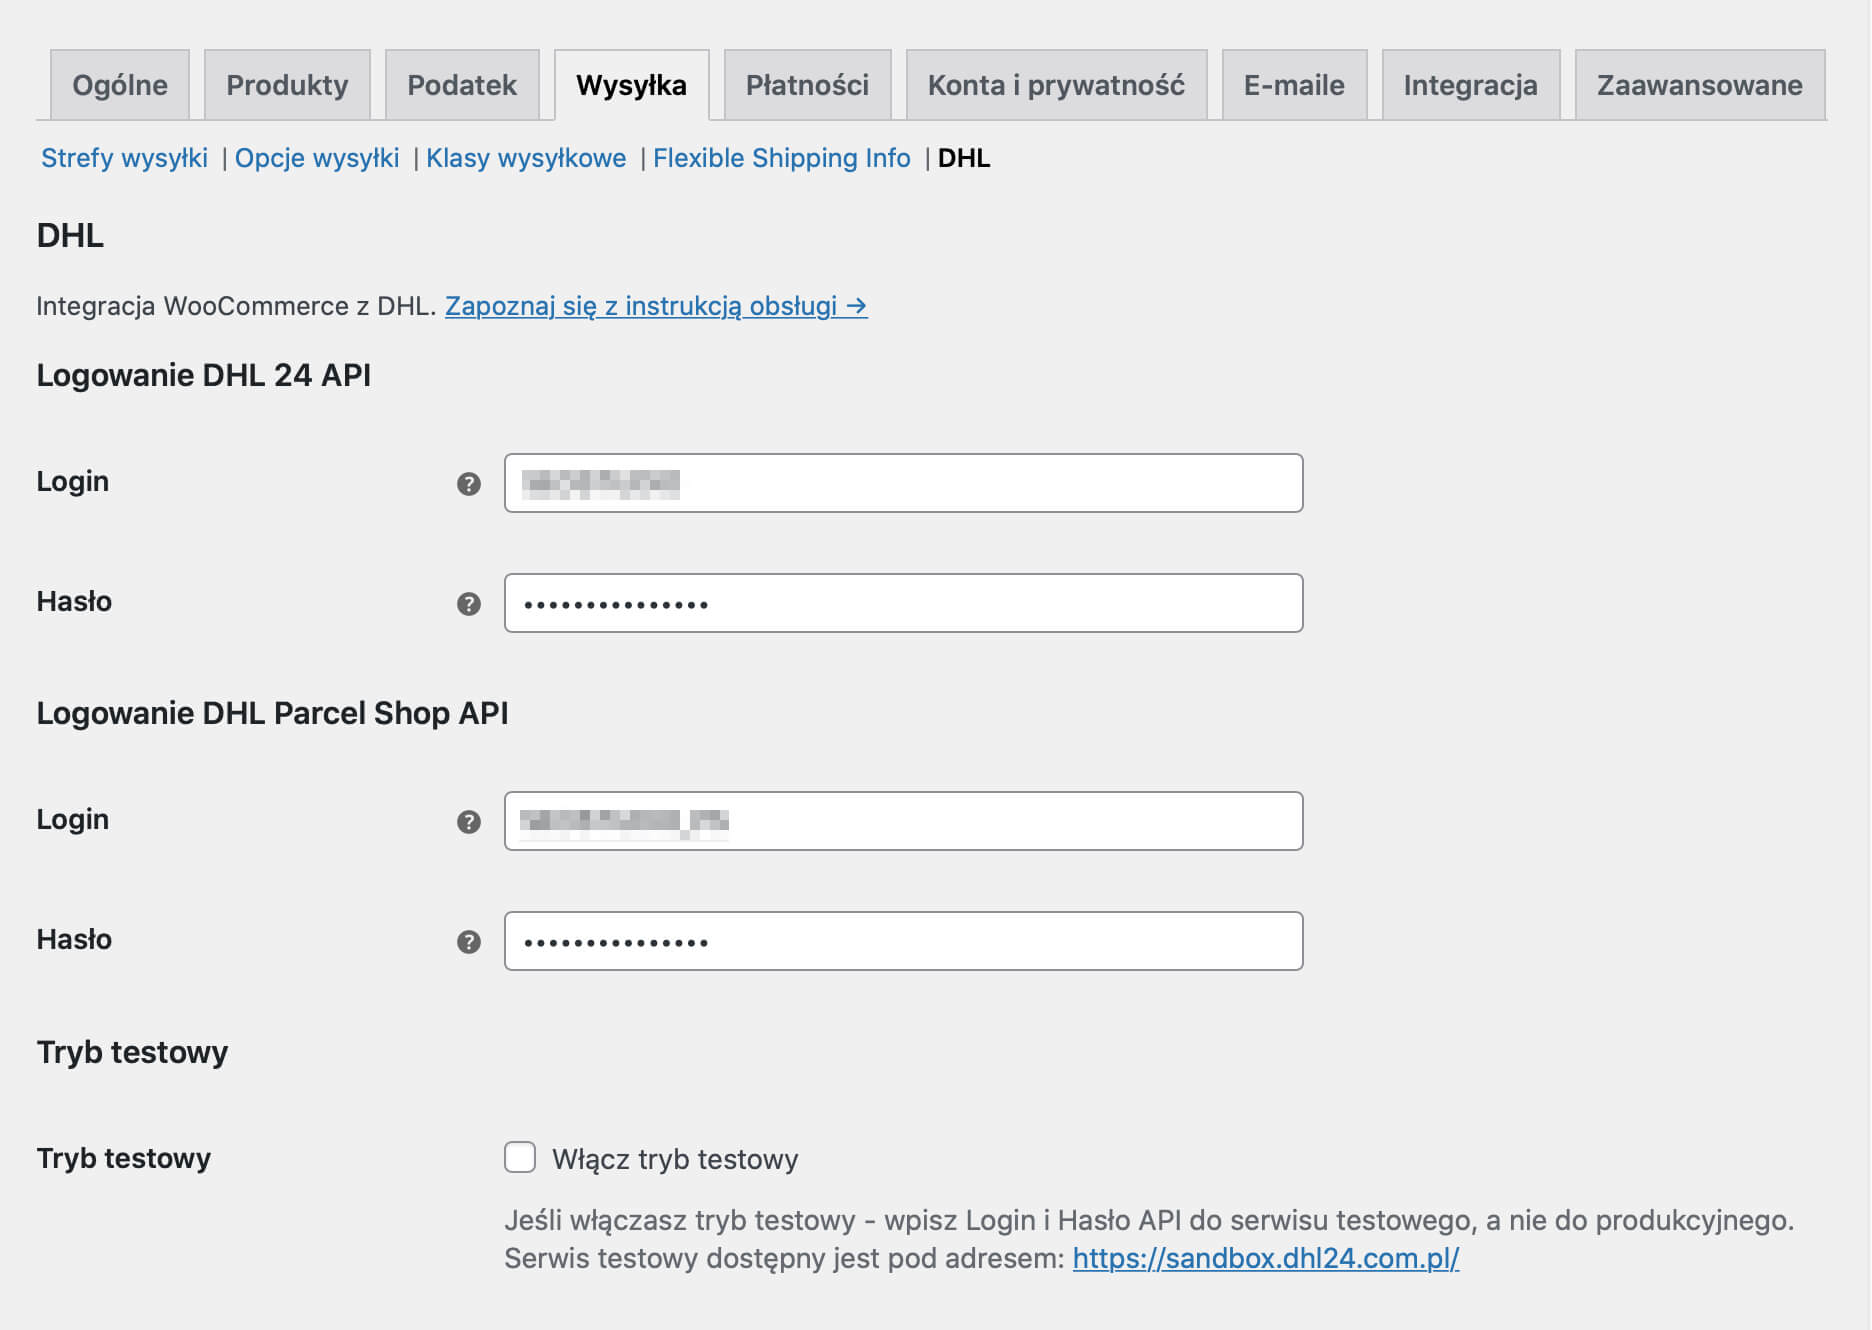
Task: Open Strefy wysyłki subsection link
Action: pyautogui.click(x=124, y=158)
